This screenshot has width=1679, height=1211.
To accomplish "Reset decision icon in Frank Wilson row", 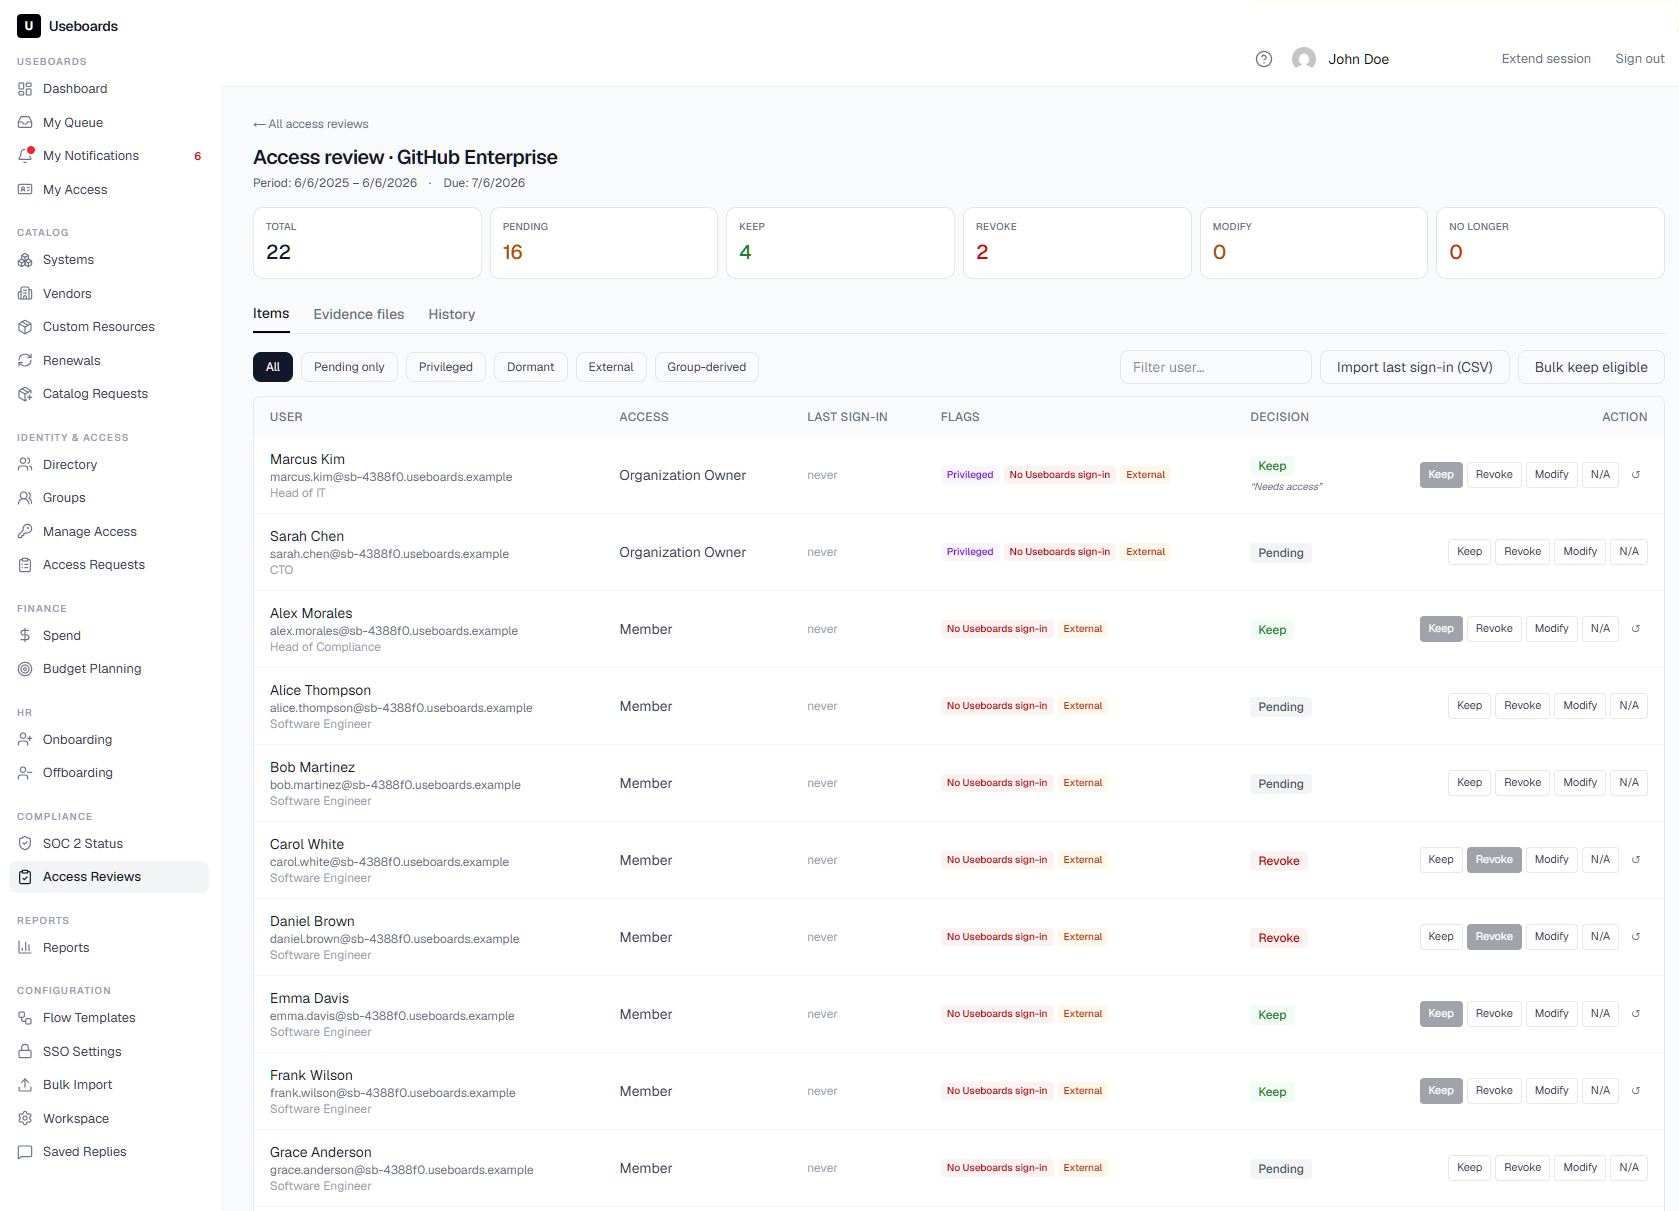I will pos(1636,1091).
